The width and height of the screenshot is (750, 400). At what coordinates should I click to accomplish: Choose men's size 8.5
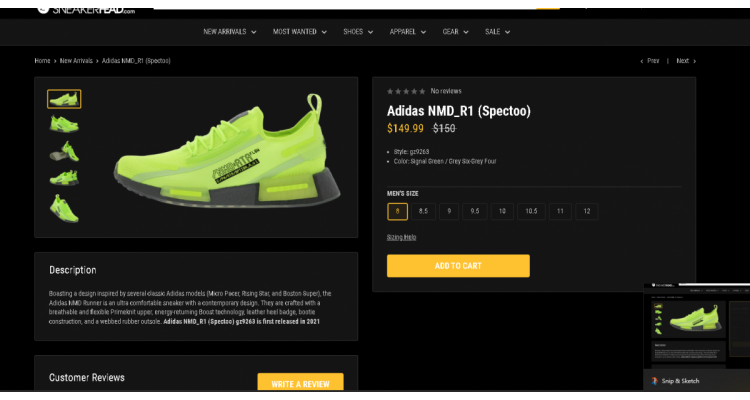423,211
